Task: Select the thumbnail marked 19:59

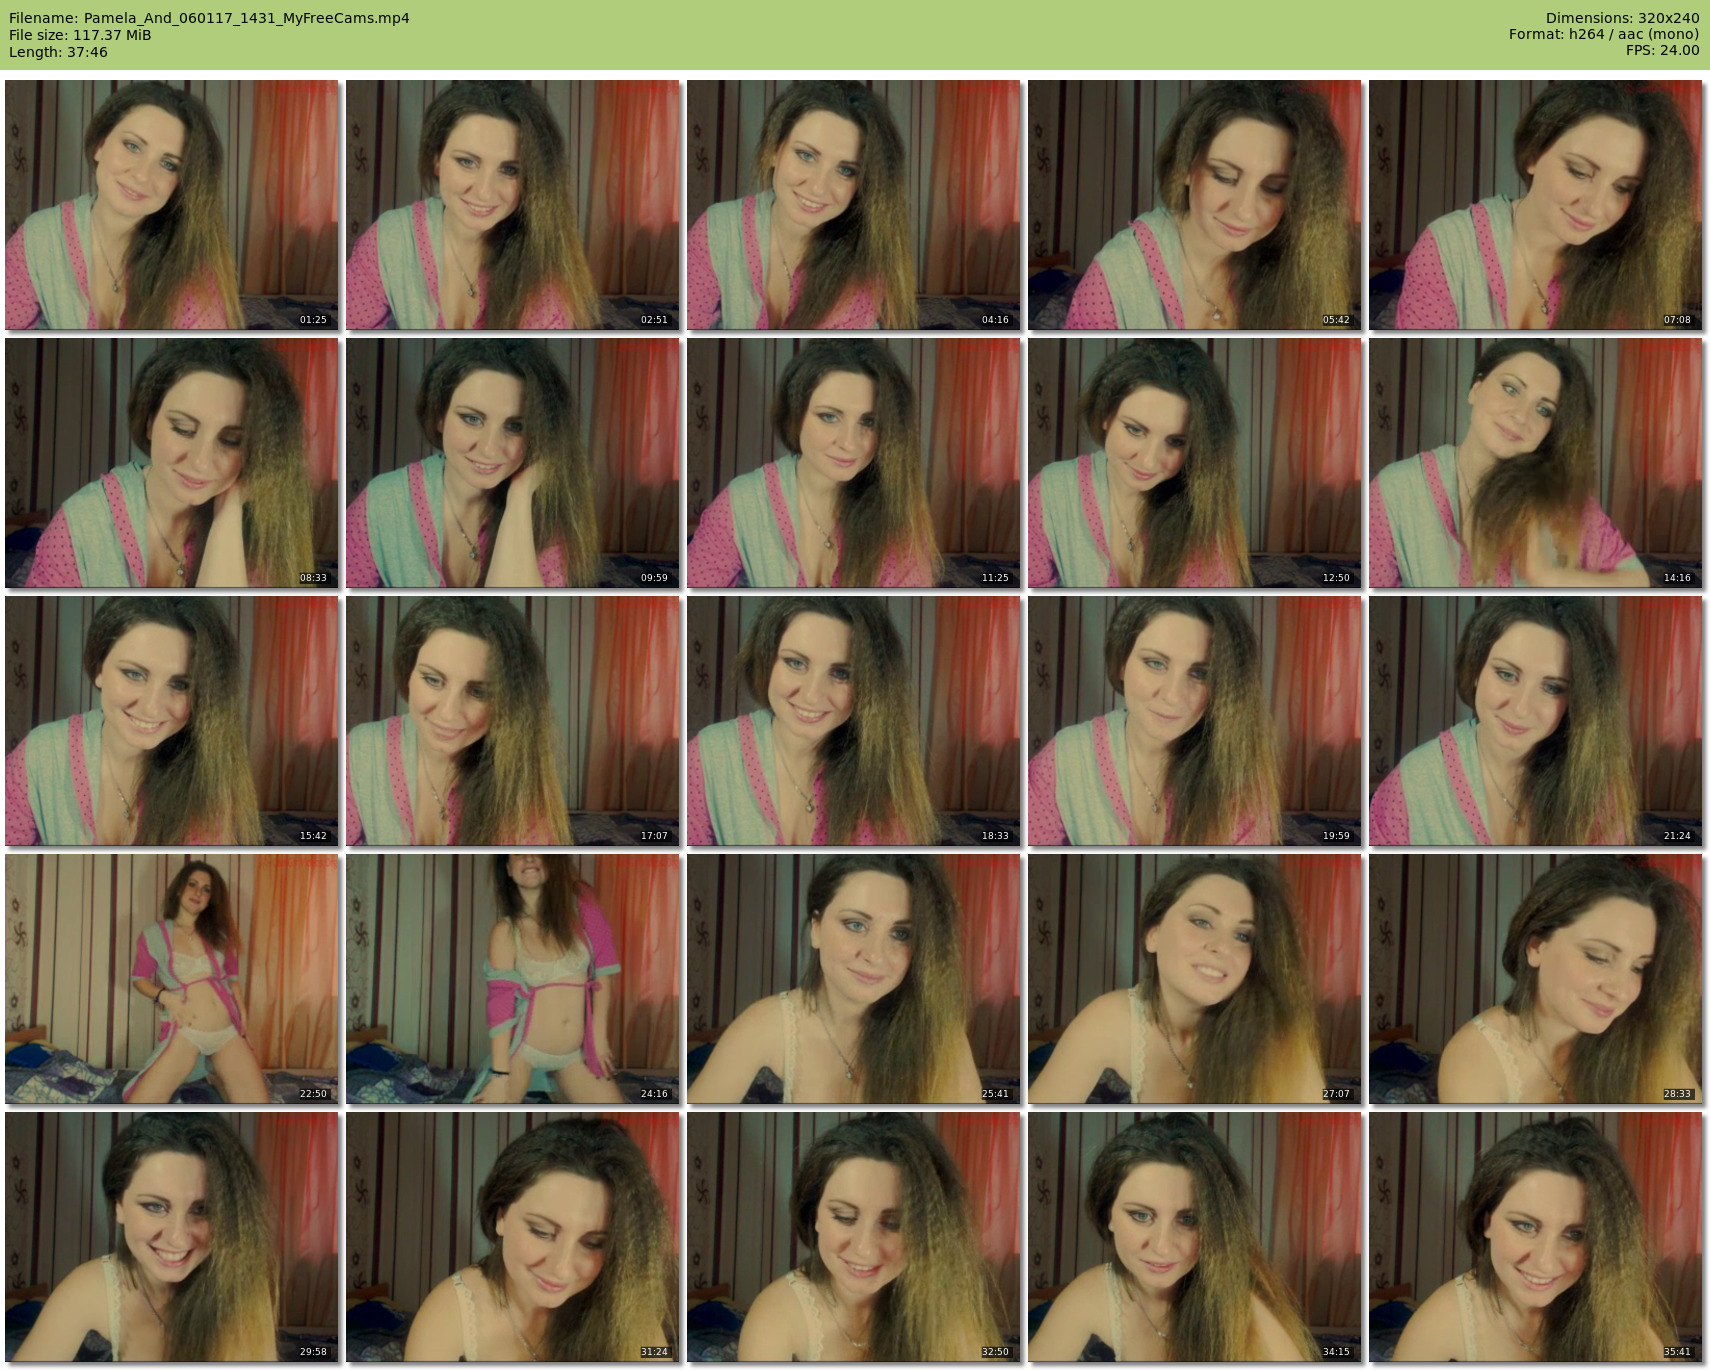Action: pos(1194,721)
